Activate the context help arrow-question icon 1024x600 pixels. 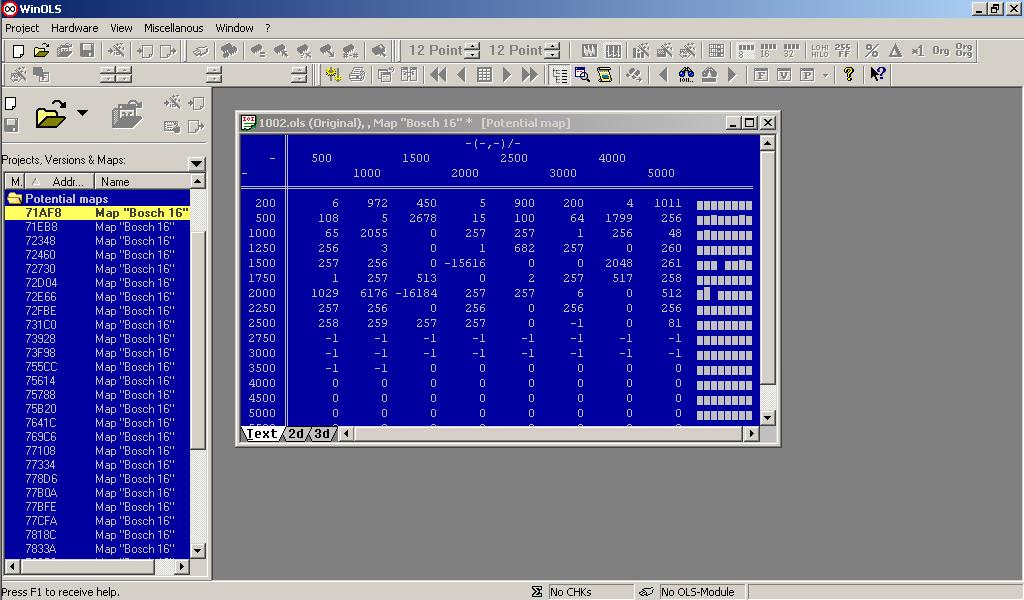878,74
